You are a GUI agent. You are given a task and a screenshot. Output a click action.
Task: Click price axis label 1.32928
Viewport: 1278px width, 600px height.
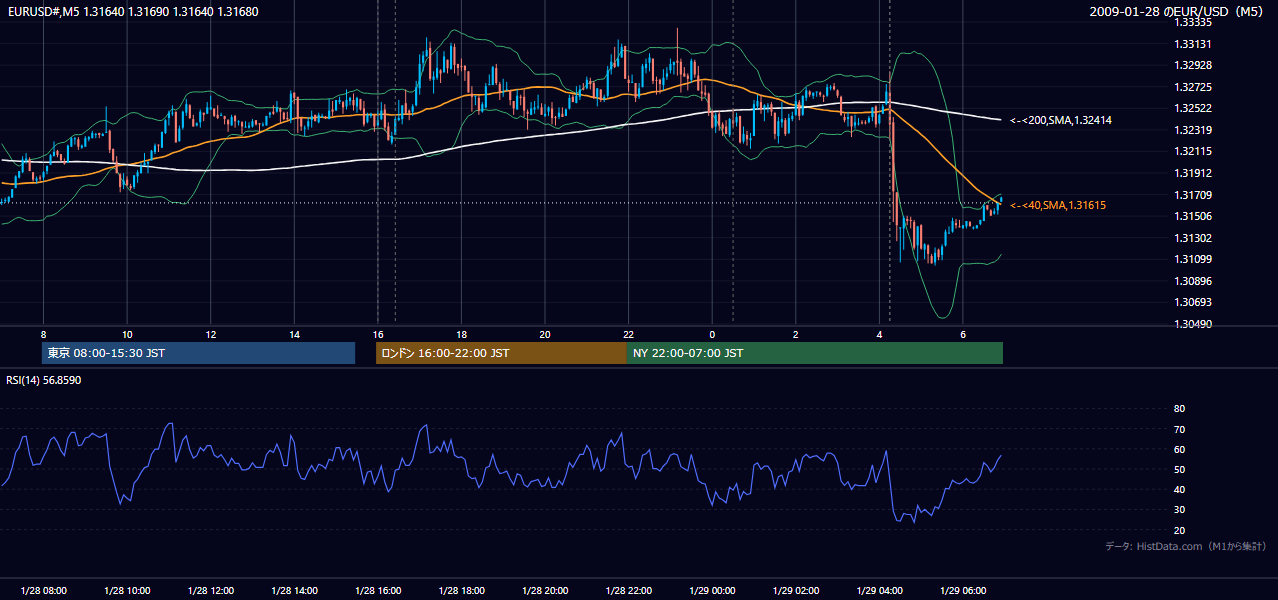click(x=1193, y=65)
